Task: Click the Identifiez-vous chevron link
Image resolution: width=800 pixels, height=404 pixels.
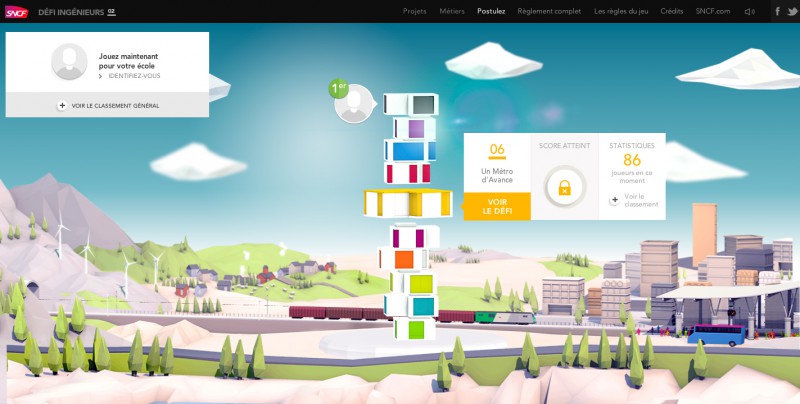Action: click(x=132, y=76)
